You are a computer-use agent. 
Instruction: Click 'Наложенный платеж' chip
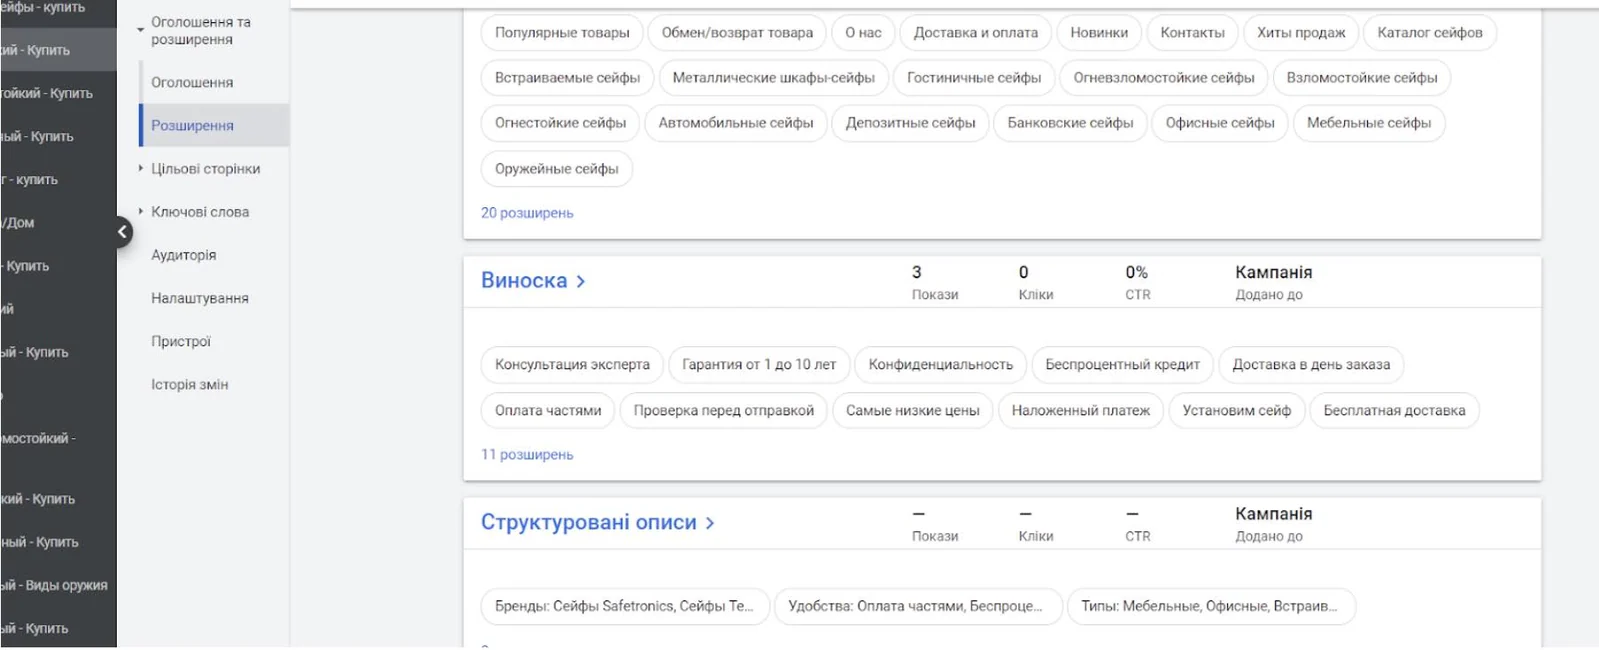click(x=1080, y=411)
